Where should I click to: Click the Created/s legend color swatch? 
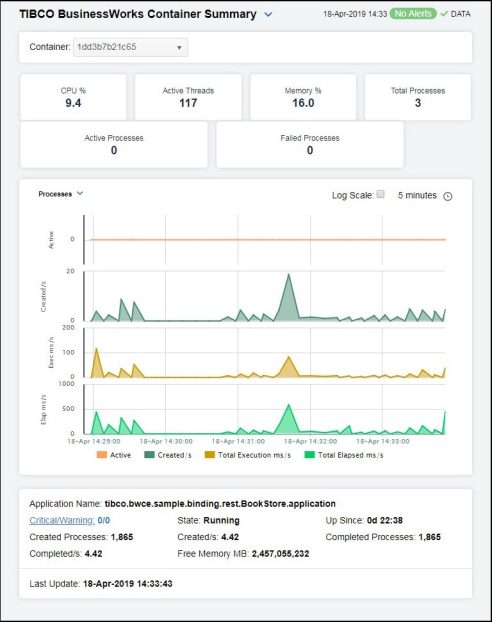click(x=149, y=455)
